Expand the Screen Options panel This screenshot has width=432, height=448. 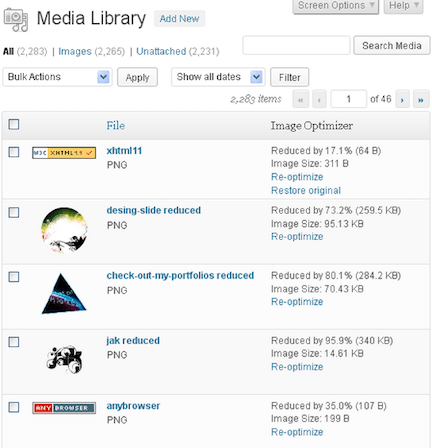[336, 6]
